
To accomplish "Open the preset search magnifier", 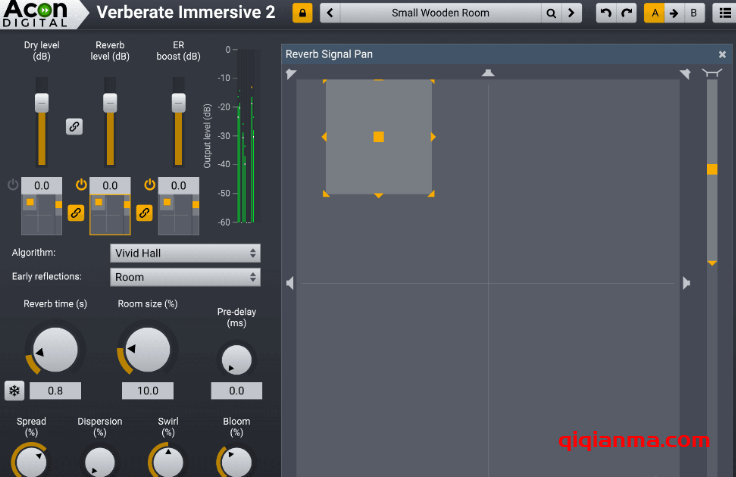I will (551, 14).
